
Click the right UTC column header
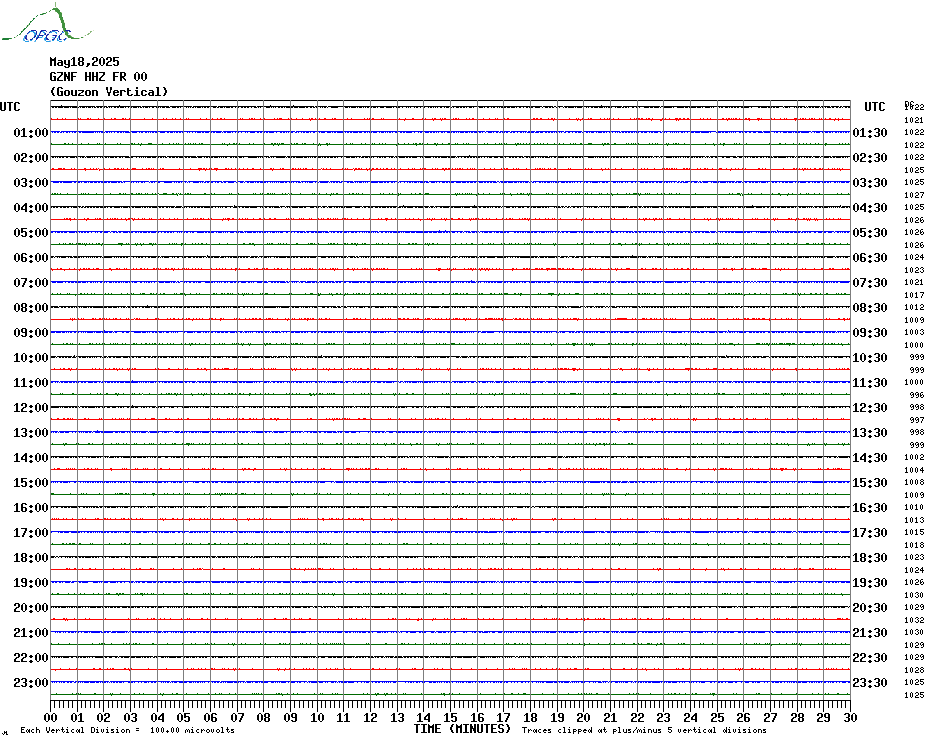tap(875, 107)
